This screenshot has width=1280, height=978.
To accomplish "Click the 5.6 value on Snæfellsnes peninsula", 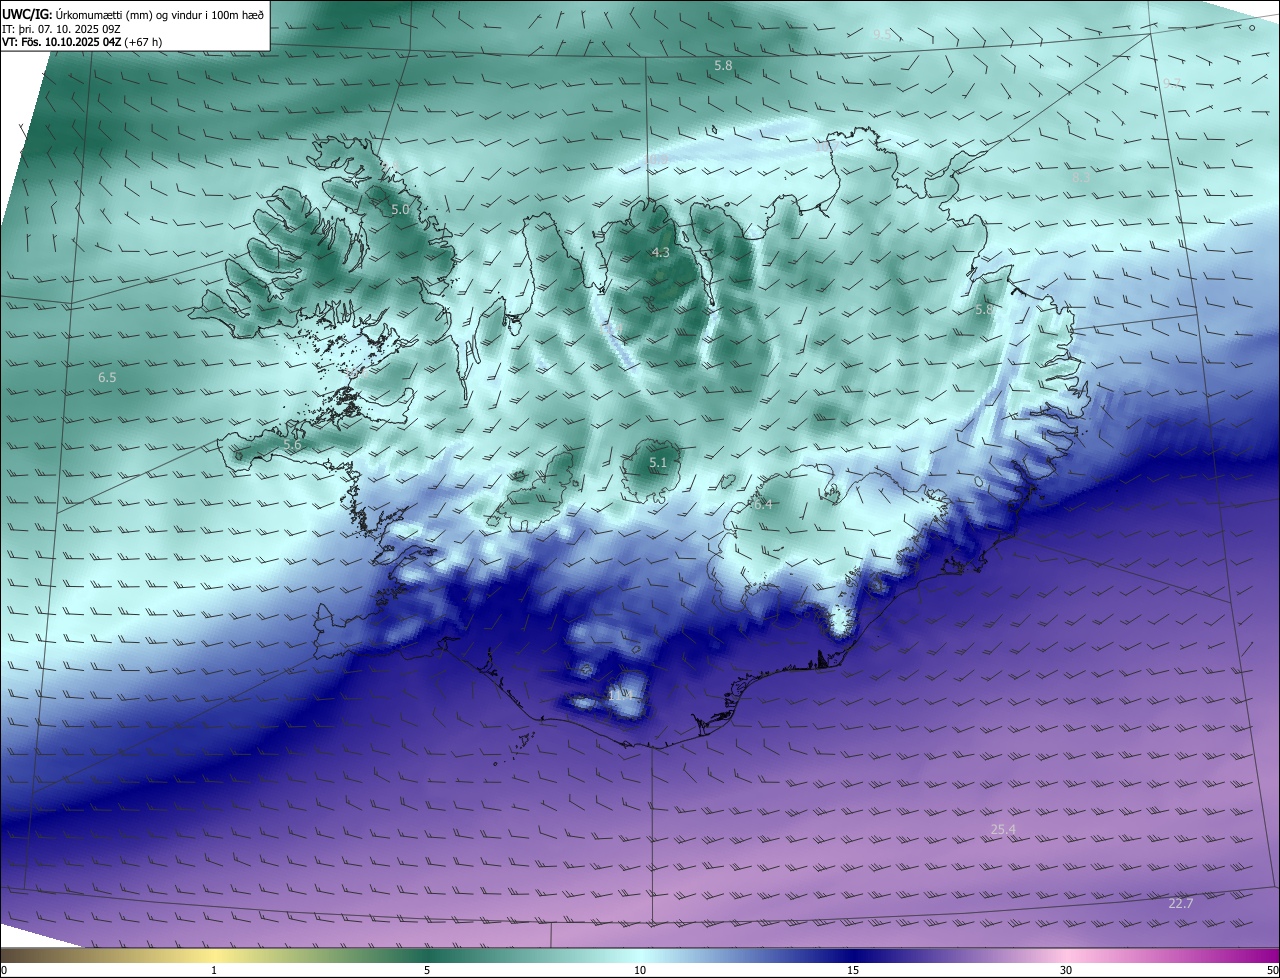I will pyautogui.click(x=293, y=446).
